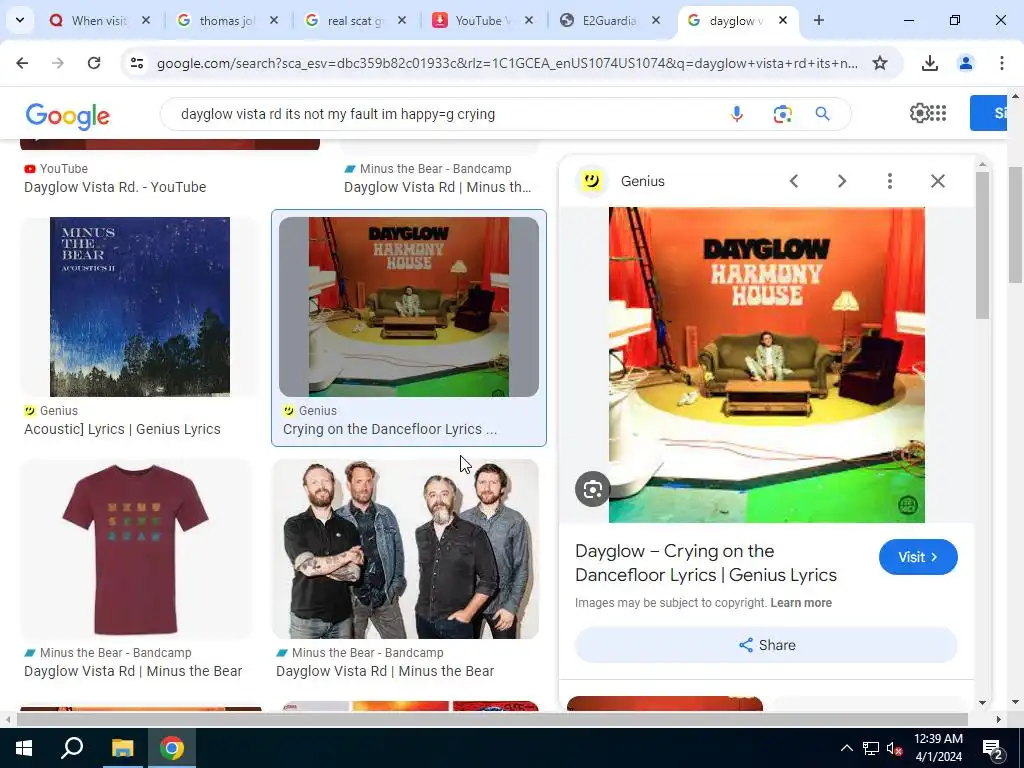
Task: Switch to the YouTube V tab
Action: 481,21
